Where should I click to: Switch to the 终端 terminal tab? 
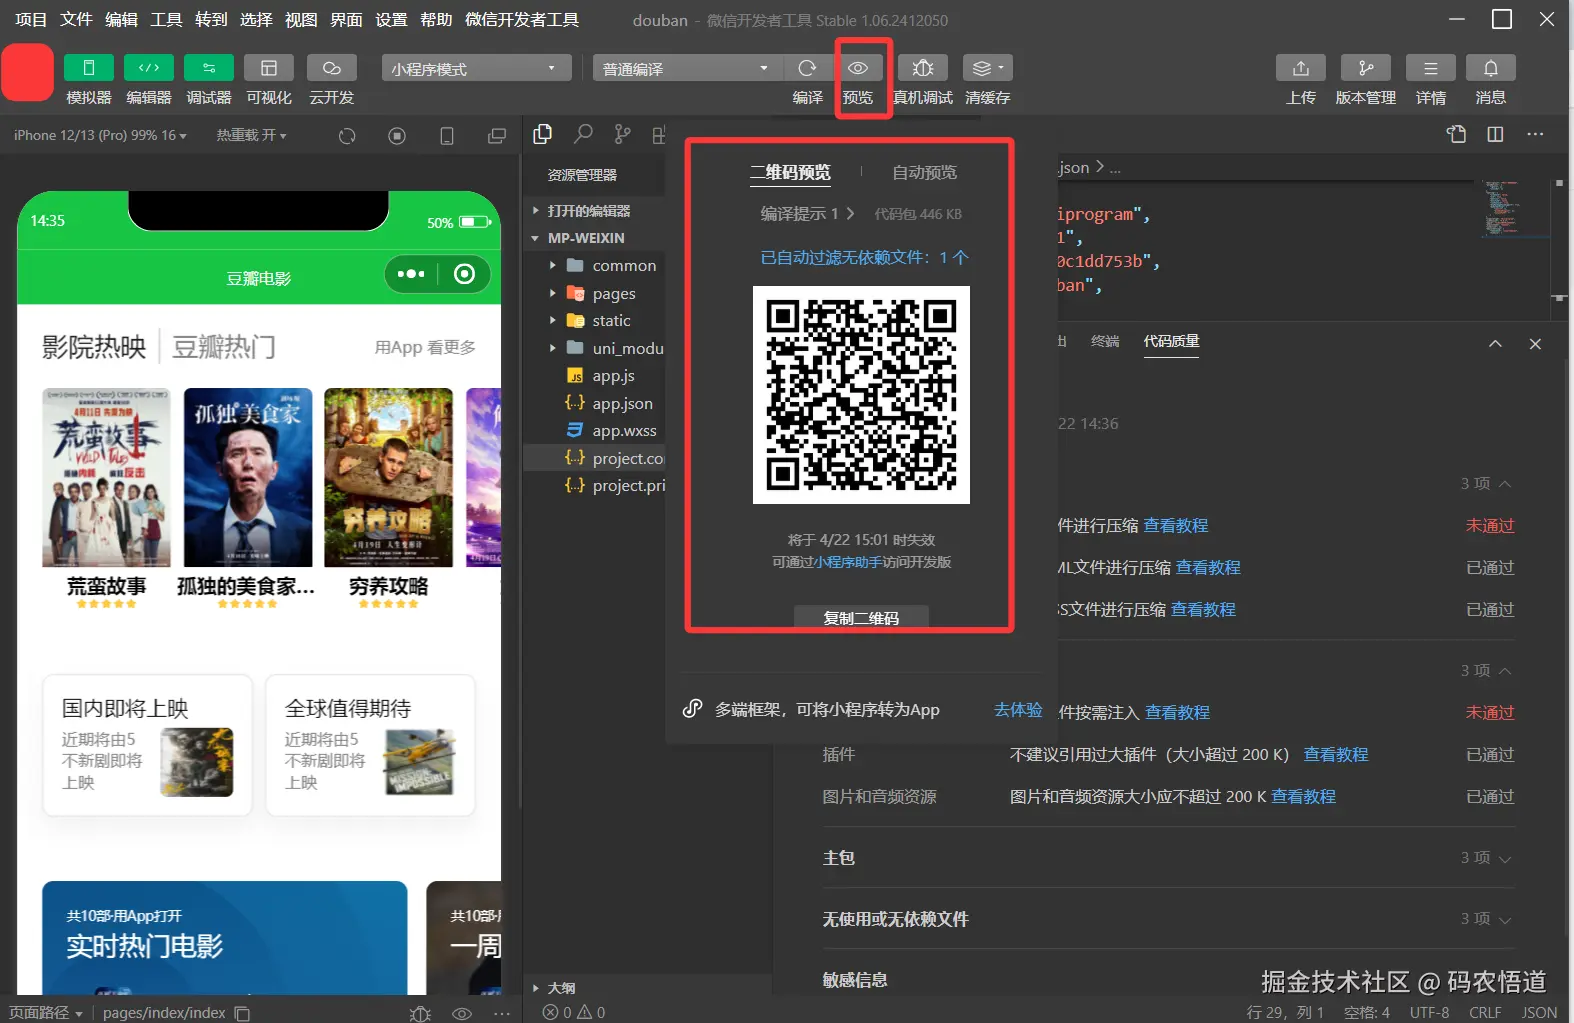(x=1105, y=341)
